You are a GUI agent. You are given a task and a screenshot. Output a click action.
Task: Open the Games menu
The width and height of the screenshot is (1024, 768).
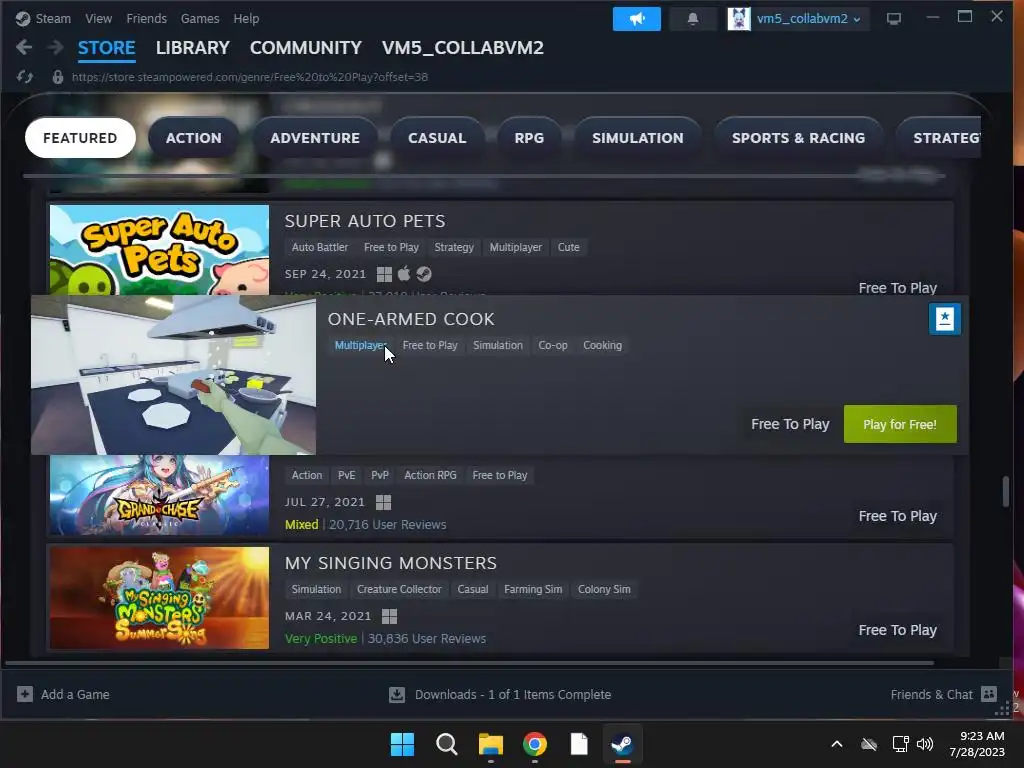pyautogui.click(x=200, y=18)
